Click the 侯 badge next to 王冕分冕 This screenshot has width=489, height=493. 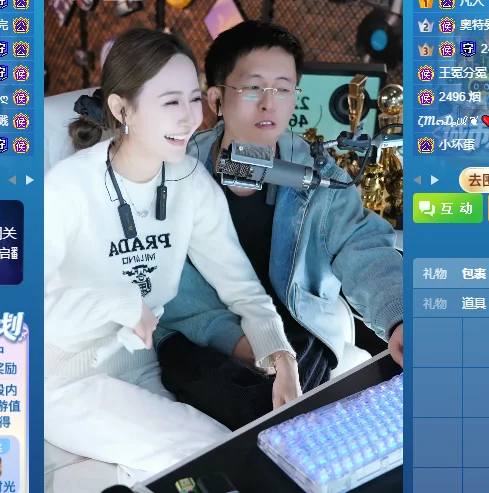tap(426, 74)
